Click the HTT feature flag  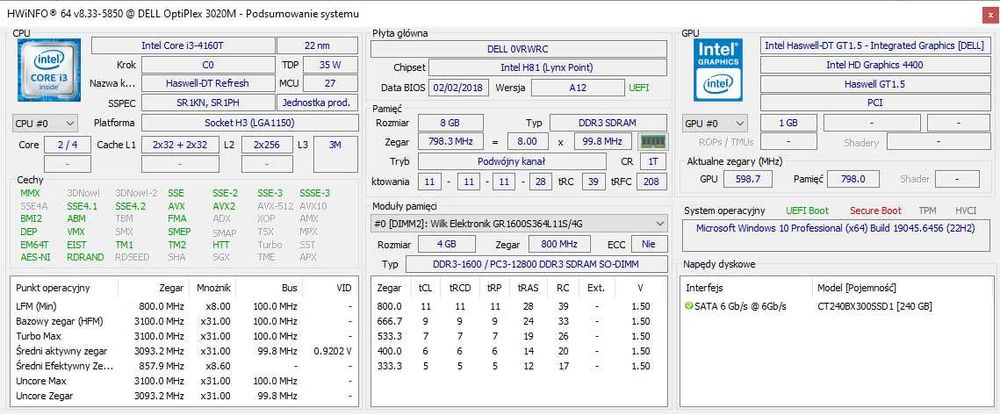coord(221,244)
